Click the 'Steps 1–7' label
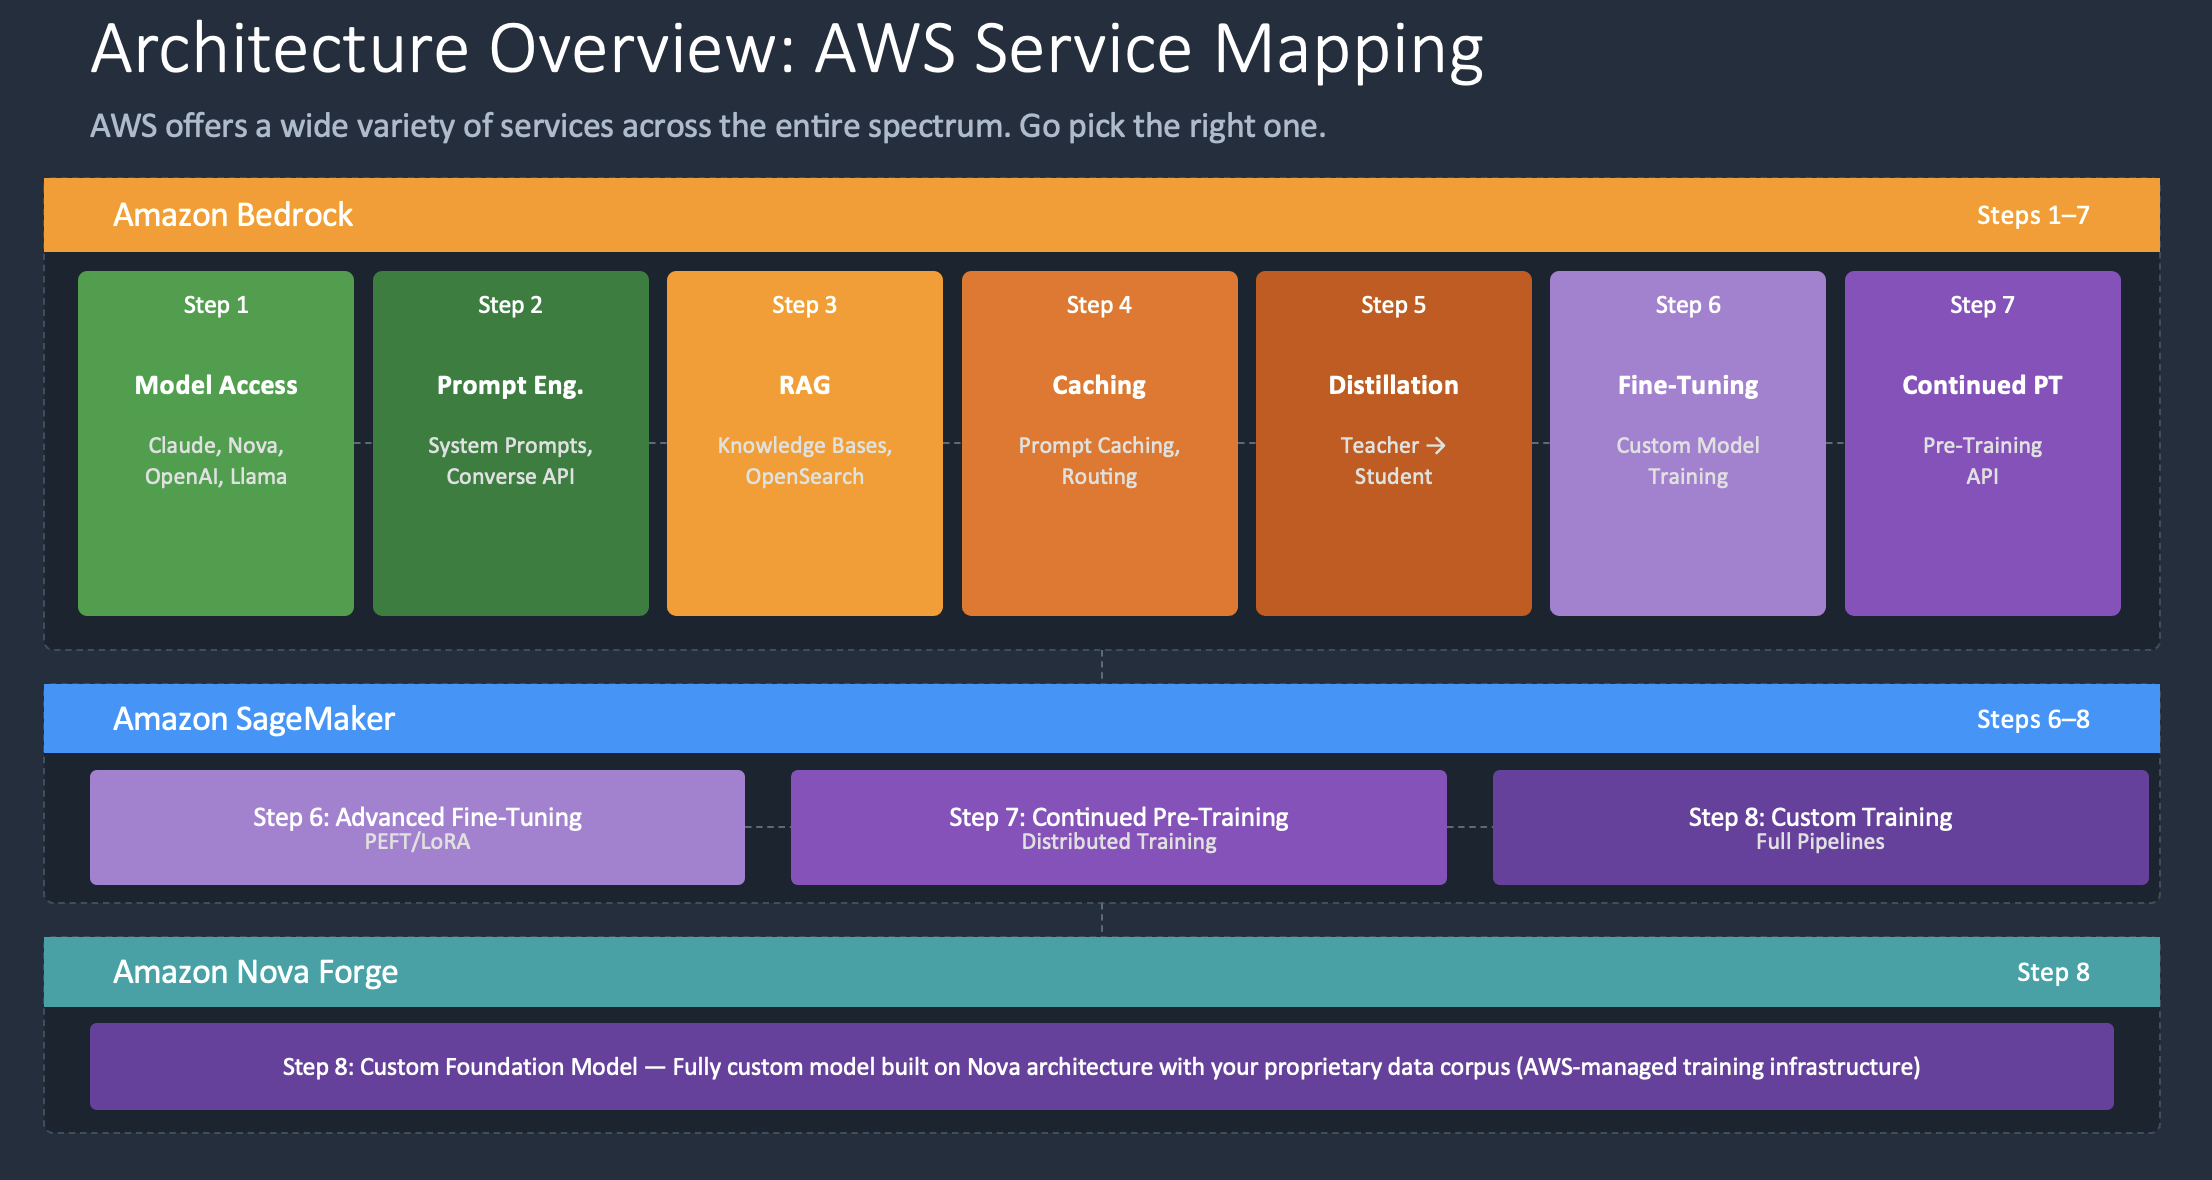 coord(2033,215)
